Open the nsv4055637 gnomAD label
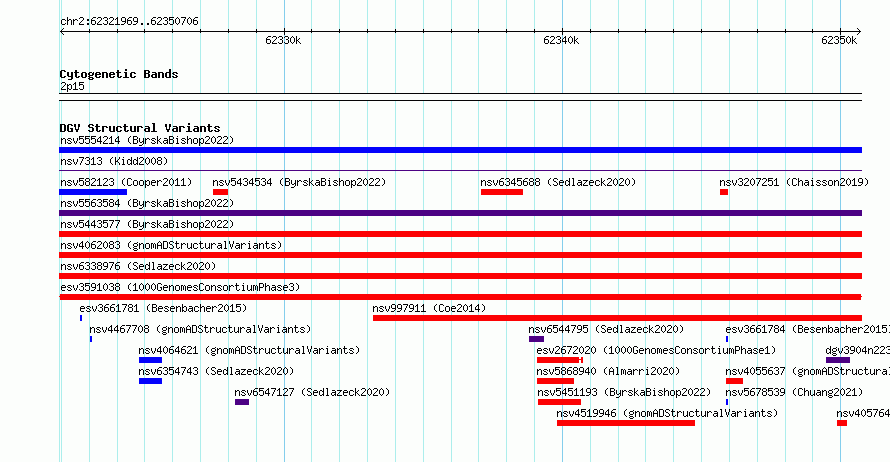The image size is (890, 462). click(807, 371)
